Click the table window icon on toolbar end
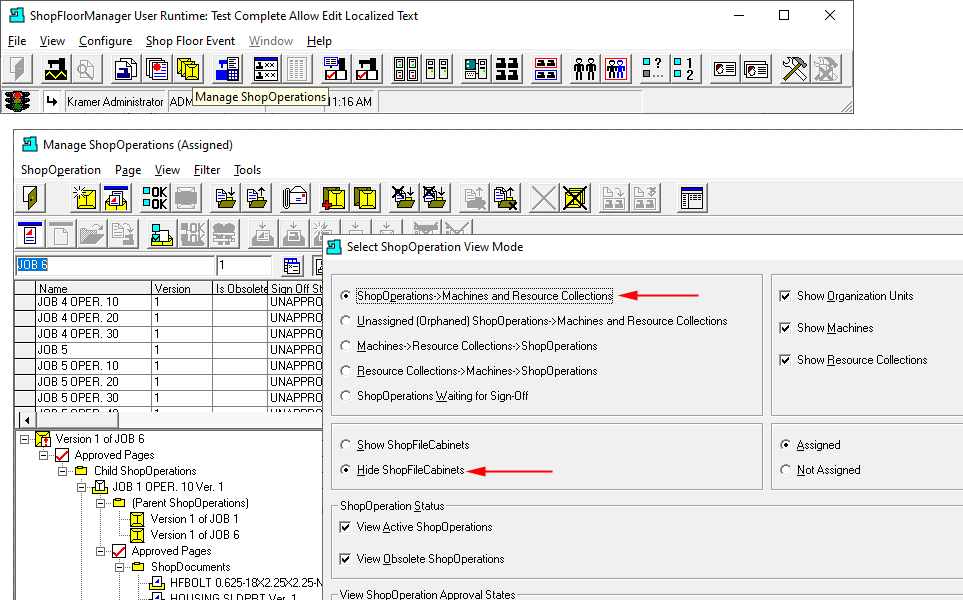The image size is (963, 600). [x=692, y=198]
